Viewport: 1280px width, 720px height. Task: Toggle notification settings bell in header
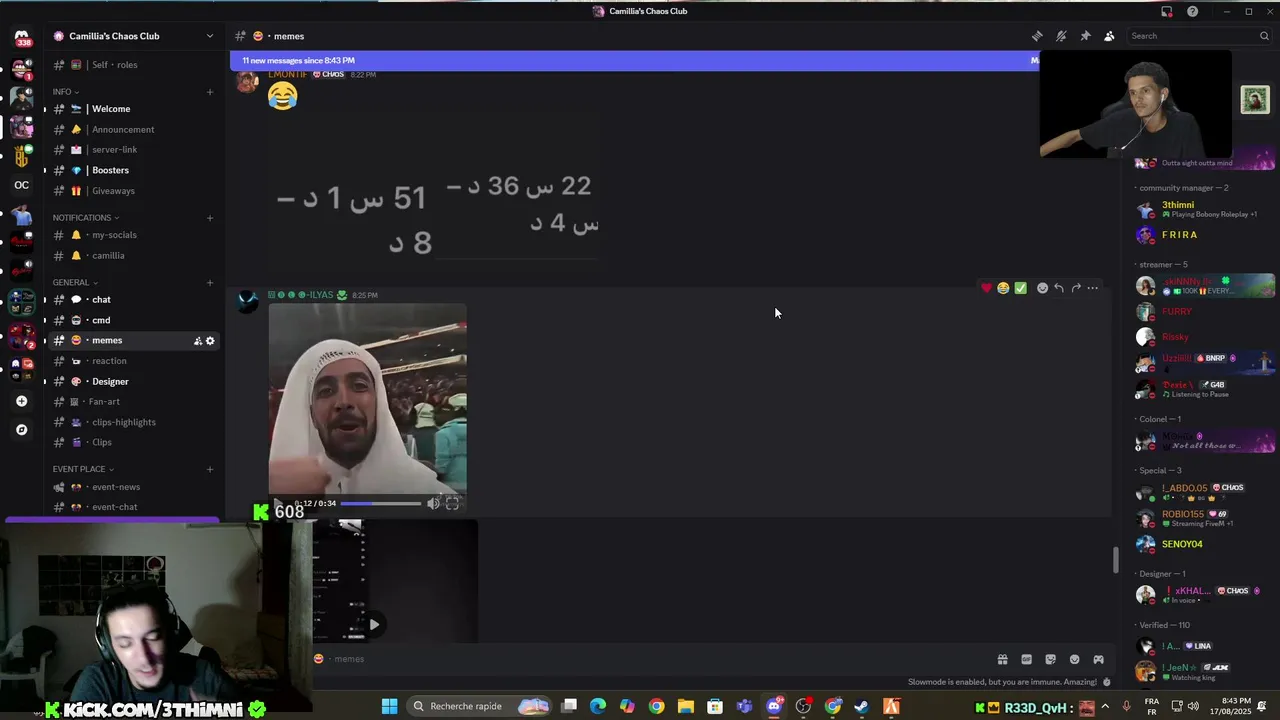[x=1061, y=36]
